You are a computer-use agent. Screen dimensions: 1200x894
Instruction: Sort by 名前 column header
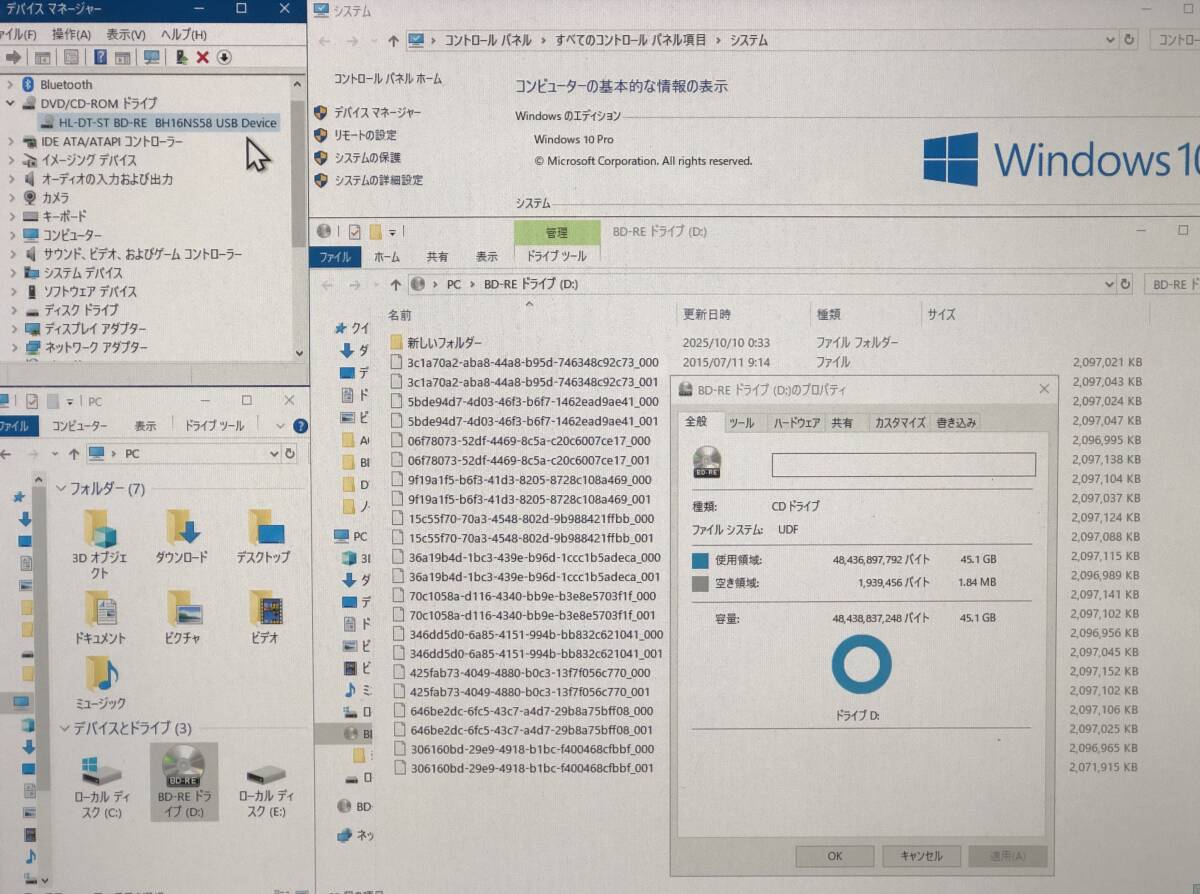click(x=400, y=315)
